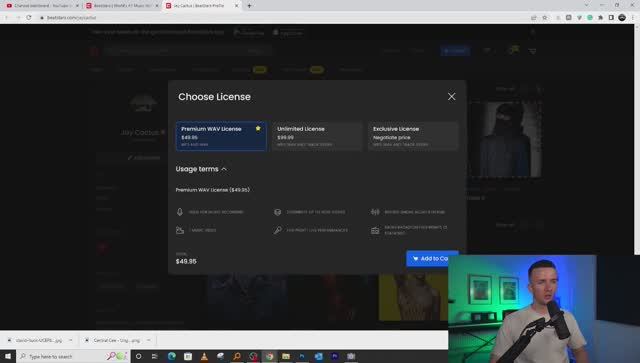Select the Jay Cactus BeatStars Profile tab
640x363 pixels.
(199, 6)
